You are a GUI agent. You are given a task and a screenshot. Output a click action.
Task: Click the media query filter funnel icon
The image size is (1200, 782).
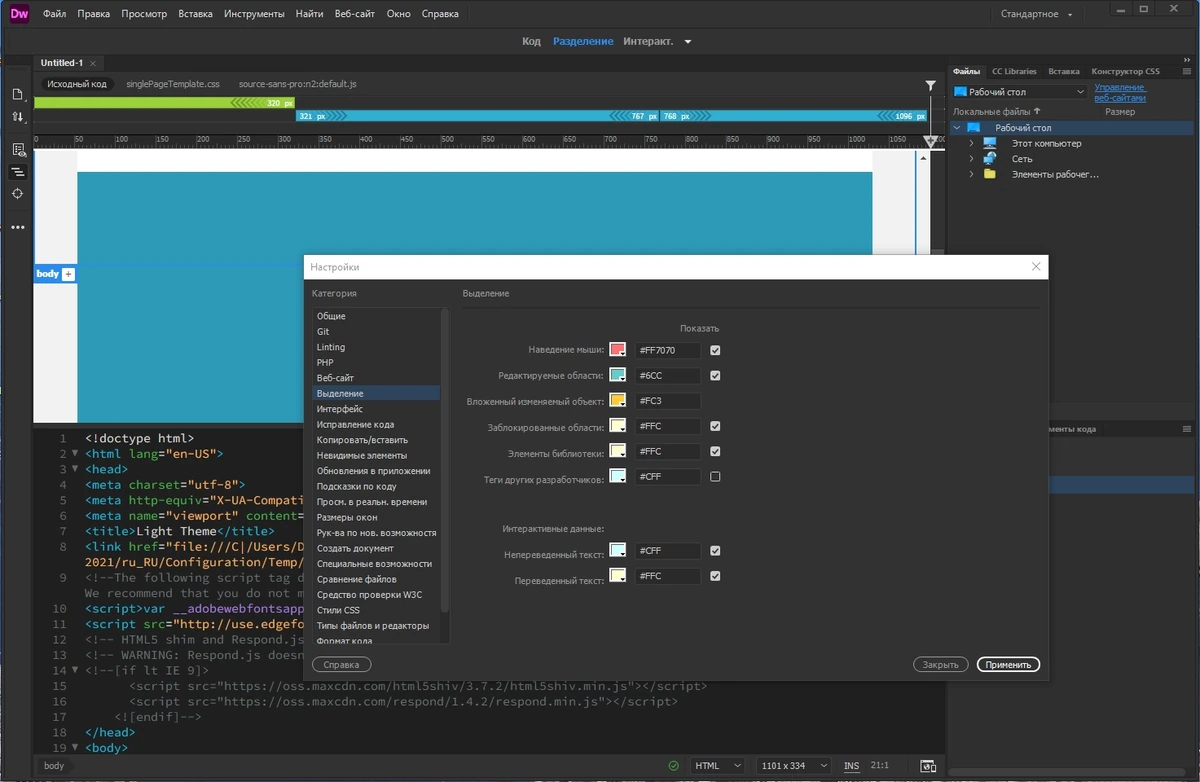pos(931,86)
